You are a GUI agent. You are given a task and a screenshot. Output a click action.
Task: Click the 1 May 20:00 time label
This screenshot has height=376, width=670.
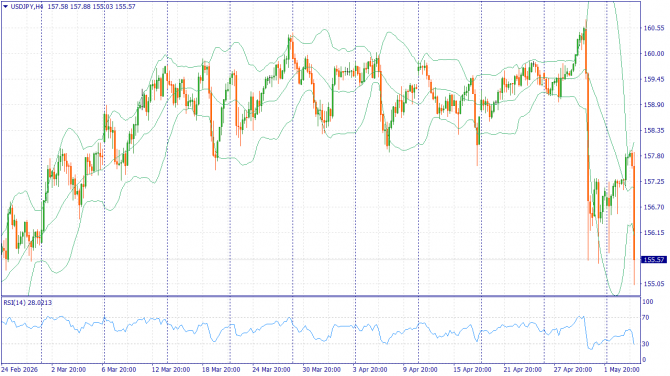[622, 369]
